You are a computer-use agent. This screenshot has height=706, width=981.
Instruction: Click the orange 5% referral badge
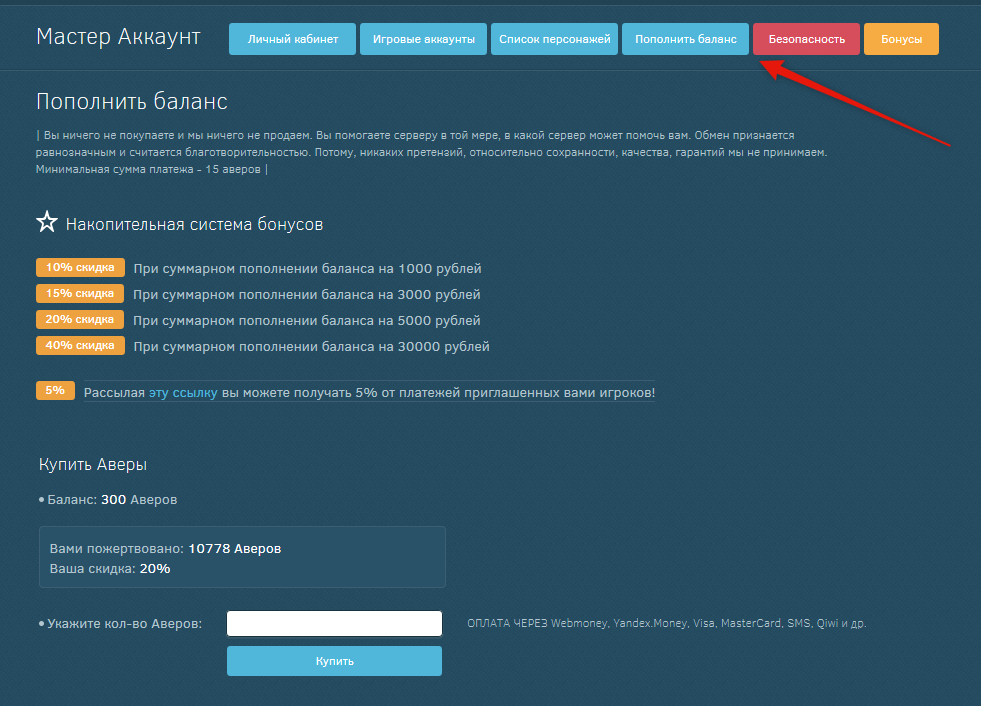(x=55, y=391)
